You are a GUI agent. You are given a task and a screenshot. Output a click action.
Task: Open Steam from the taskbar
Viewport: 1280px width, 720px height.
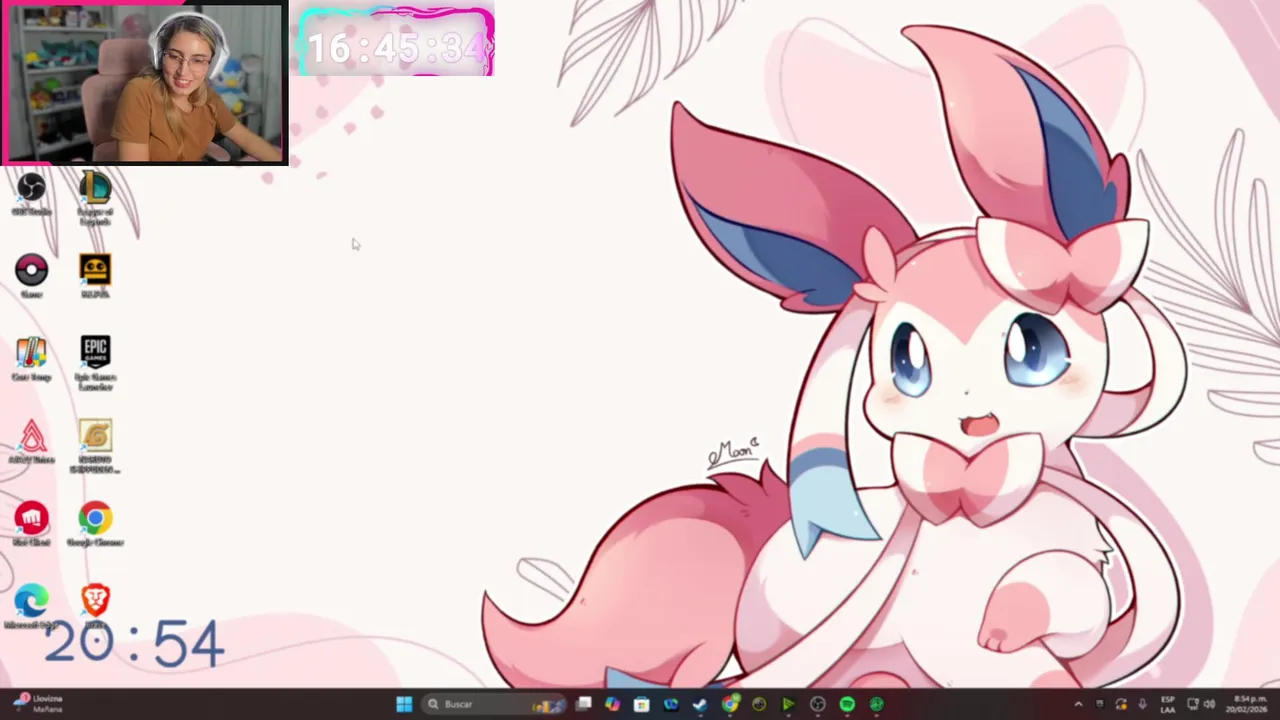(x=700, y=704)
